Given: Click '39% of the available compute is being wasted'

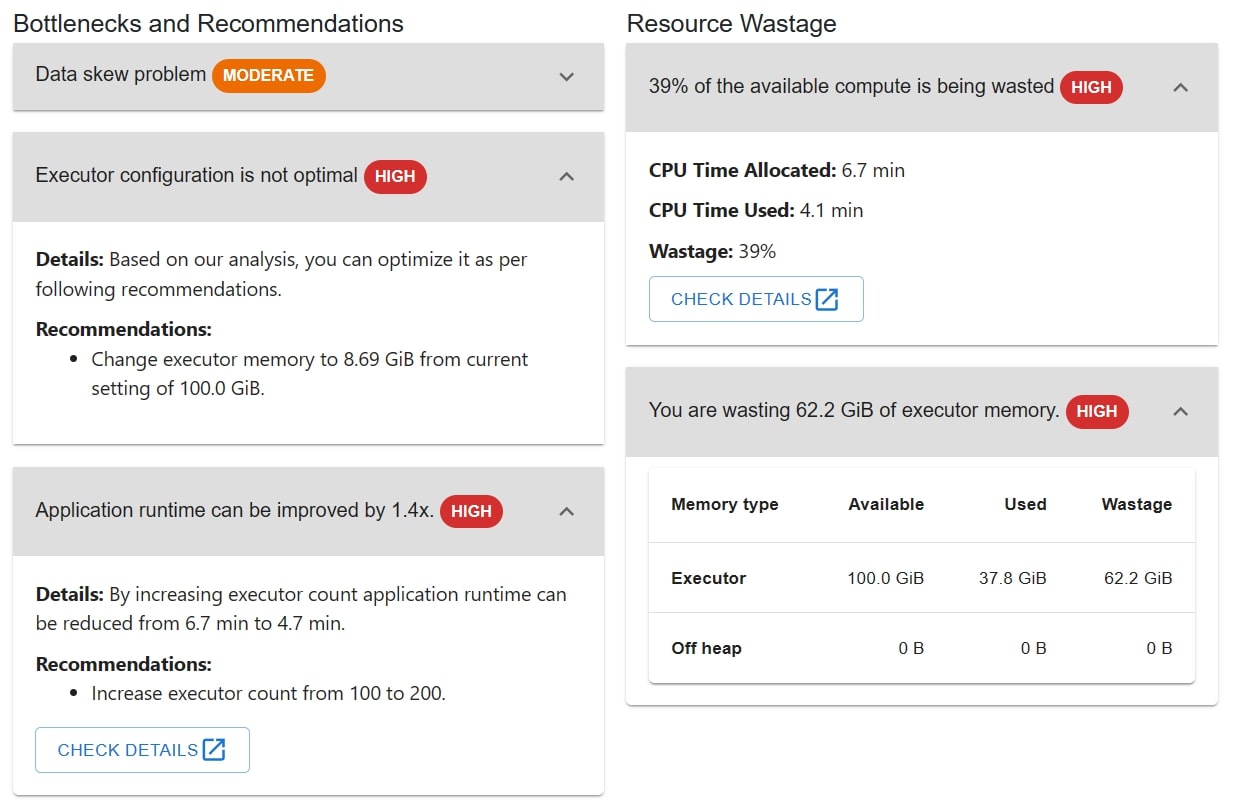Looking at the screenshot, I should coord(851,87).
